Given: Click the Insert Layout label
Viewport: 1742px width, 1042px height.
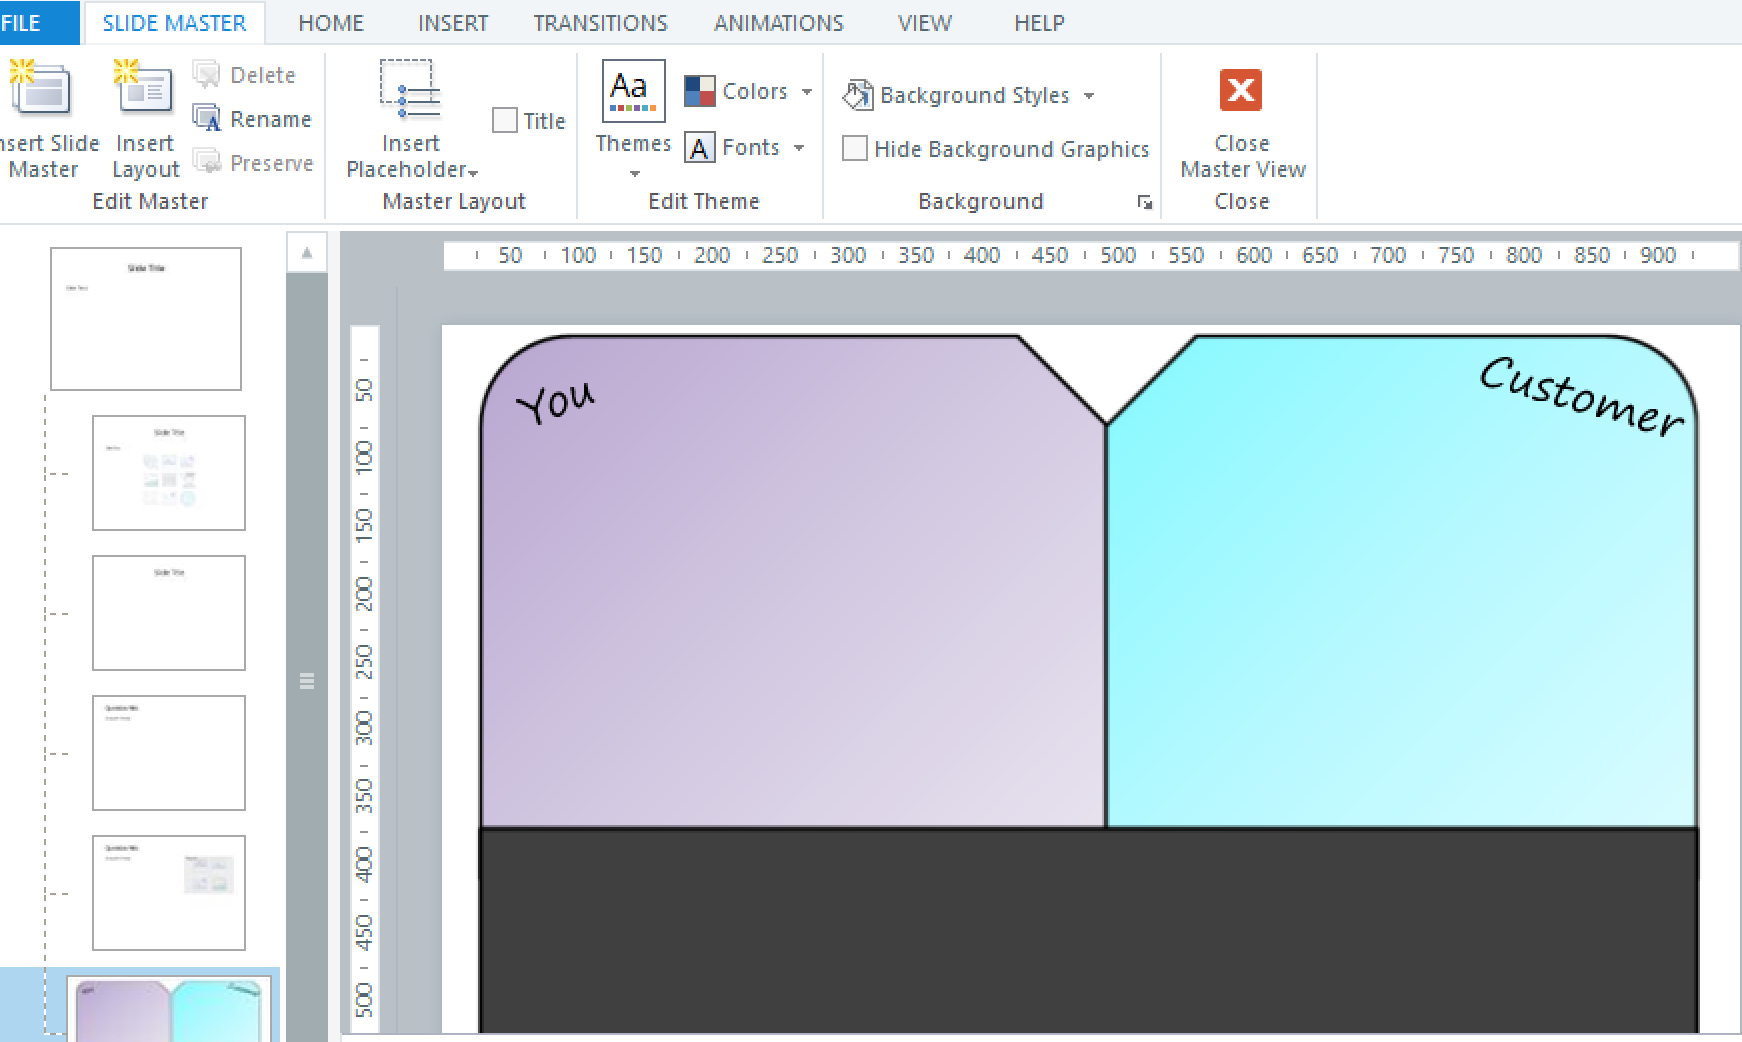Looking at the screenshot, I should pos(145,157).
